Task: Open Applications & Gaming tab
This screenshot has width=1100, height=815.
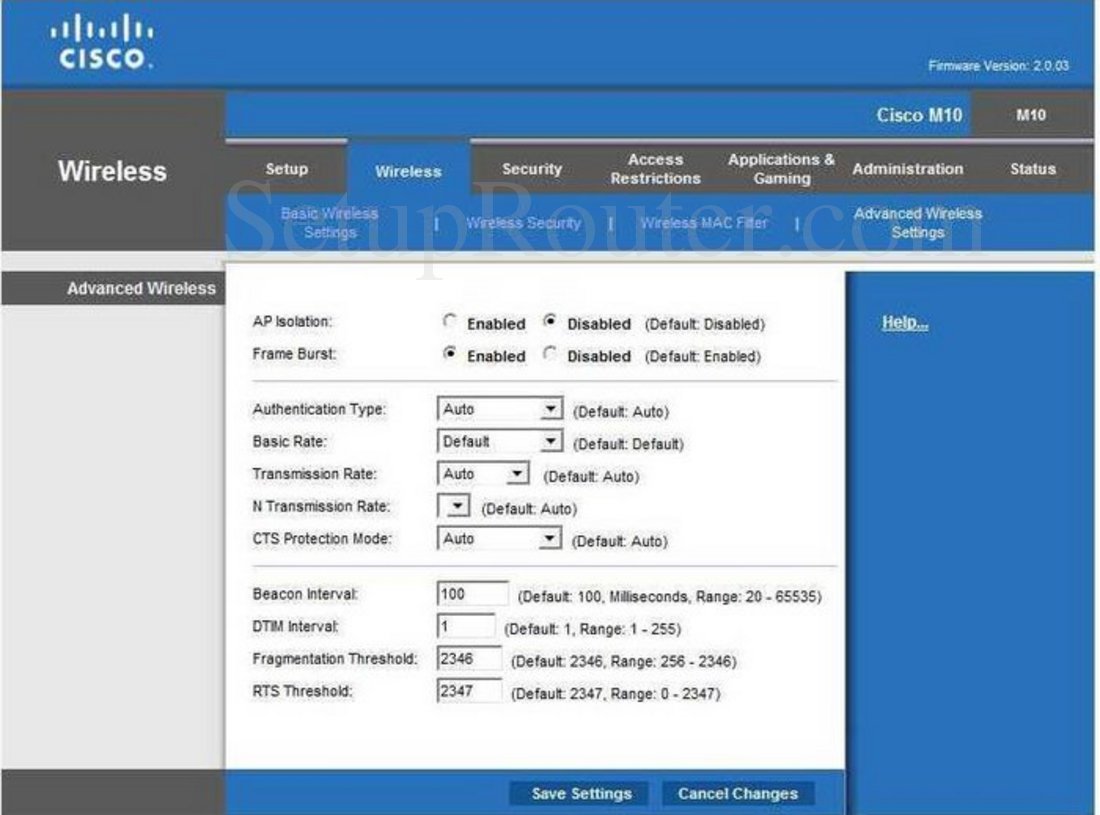Action: (781, 169)
